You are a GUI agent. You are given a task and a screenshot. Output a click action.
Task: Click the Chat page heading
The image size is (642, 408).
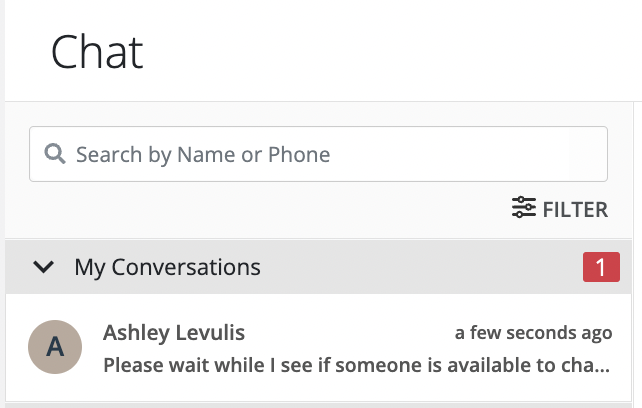pyautogui.click(x=97, y=52)
